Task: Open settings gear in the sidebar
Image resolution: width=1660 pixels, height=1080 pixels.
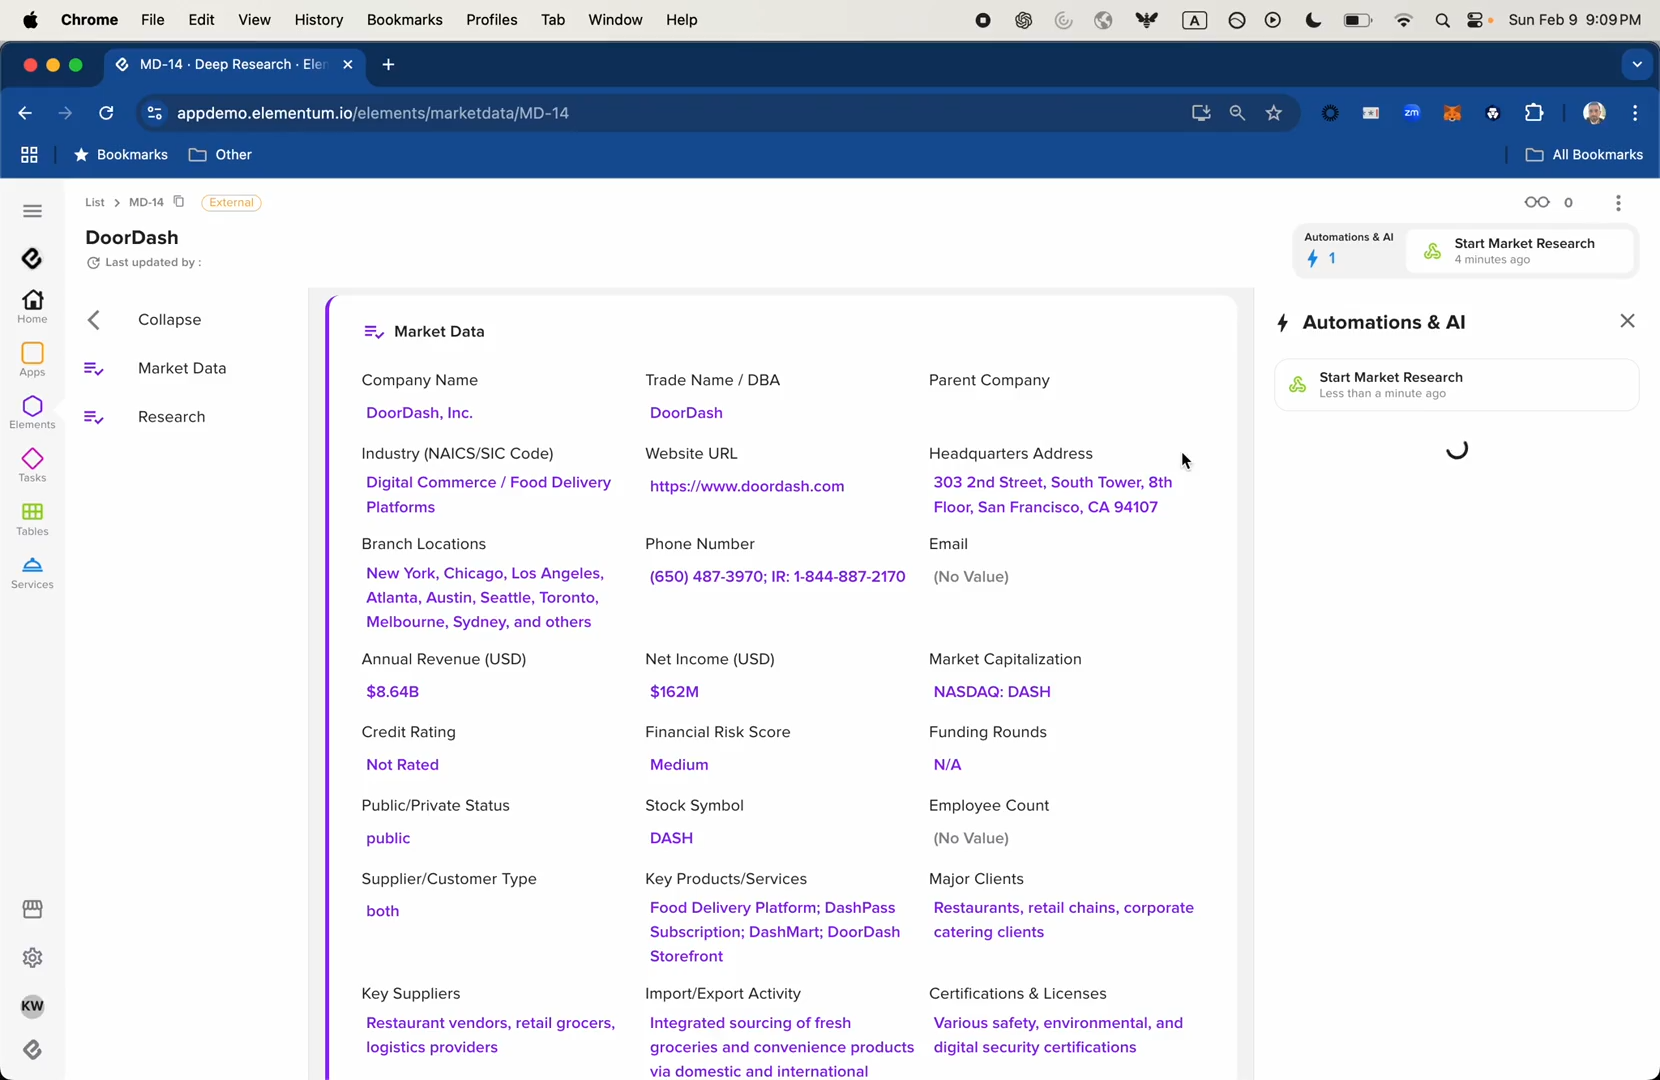Action: tap(32, 957)
